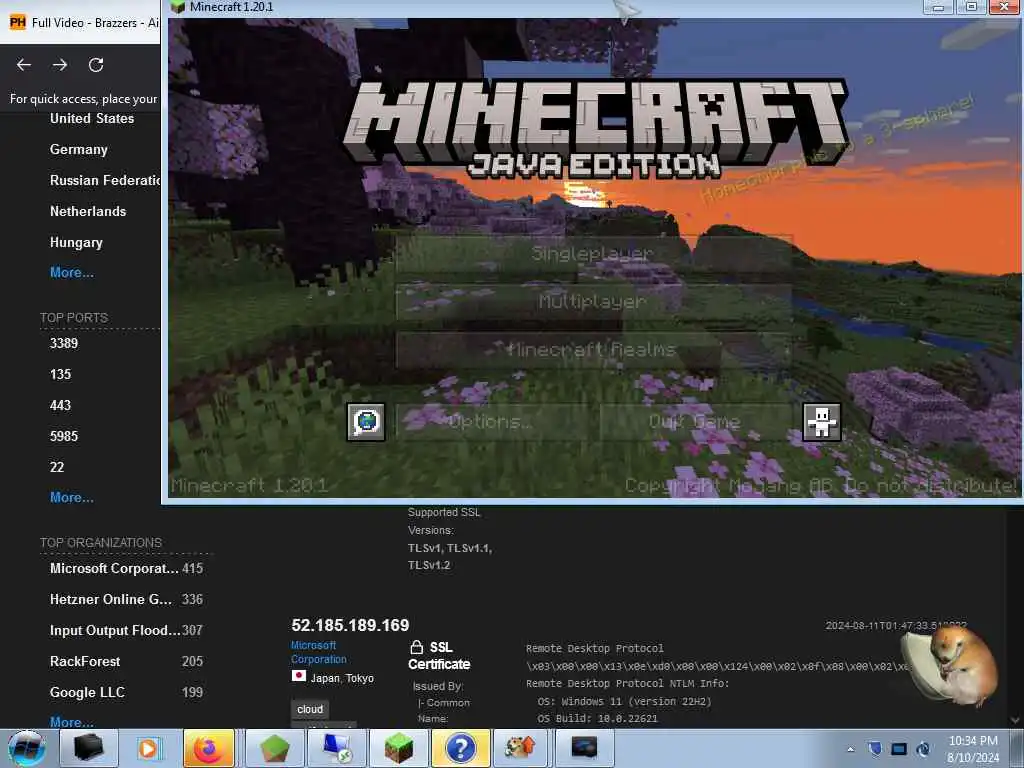Viewport: 1024px width, 768px height.
Task: Open the green gem launcher taskbar icon
Action: tap(275, 748)
